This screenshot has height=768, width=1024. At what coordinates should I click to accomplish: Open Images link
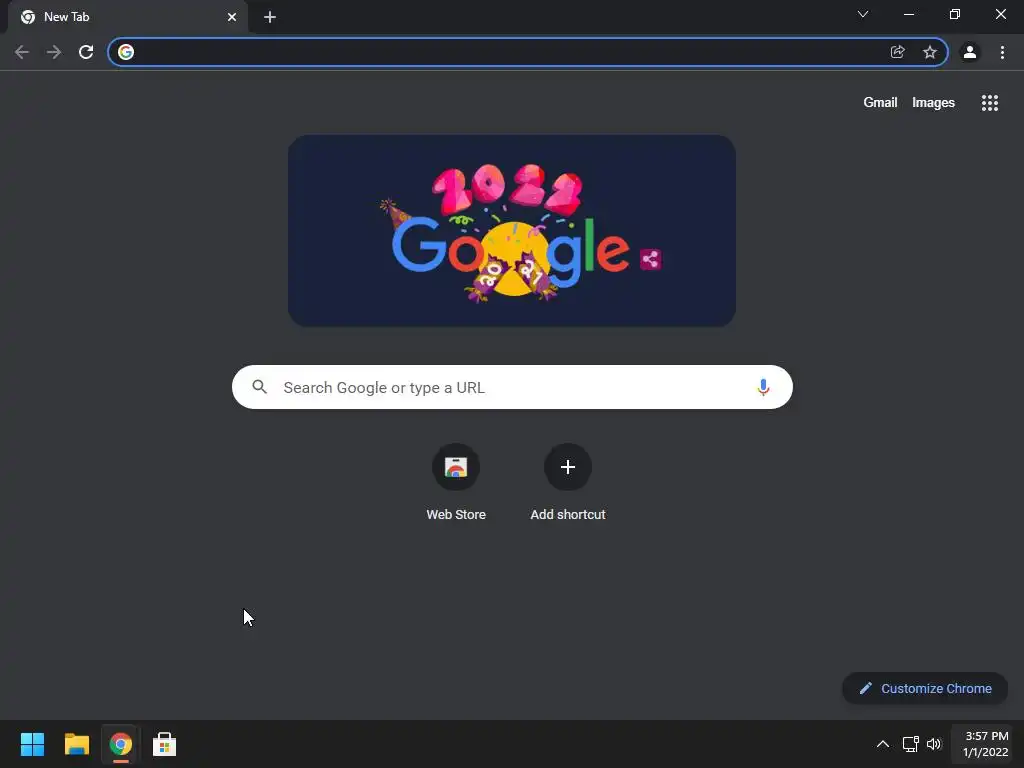pyautogui.click(x=933, y=103)
